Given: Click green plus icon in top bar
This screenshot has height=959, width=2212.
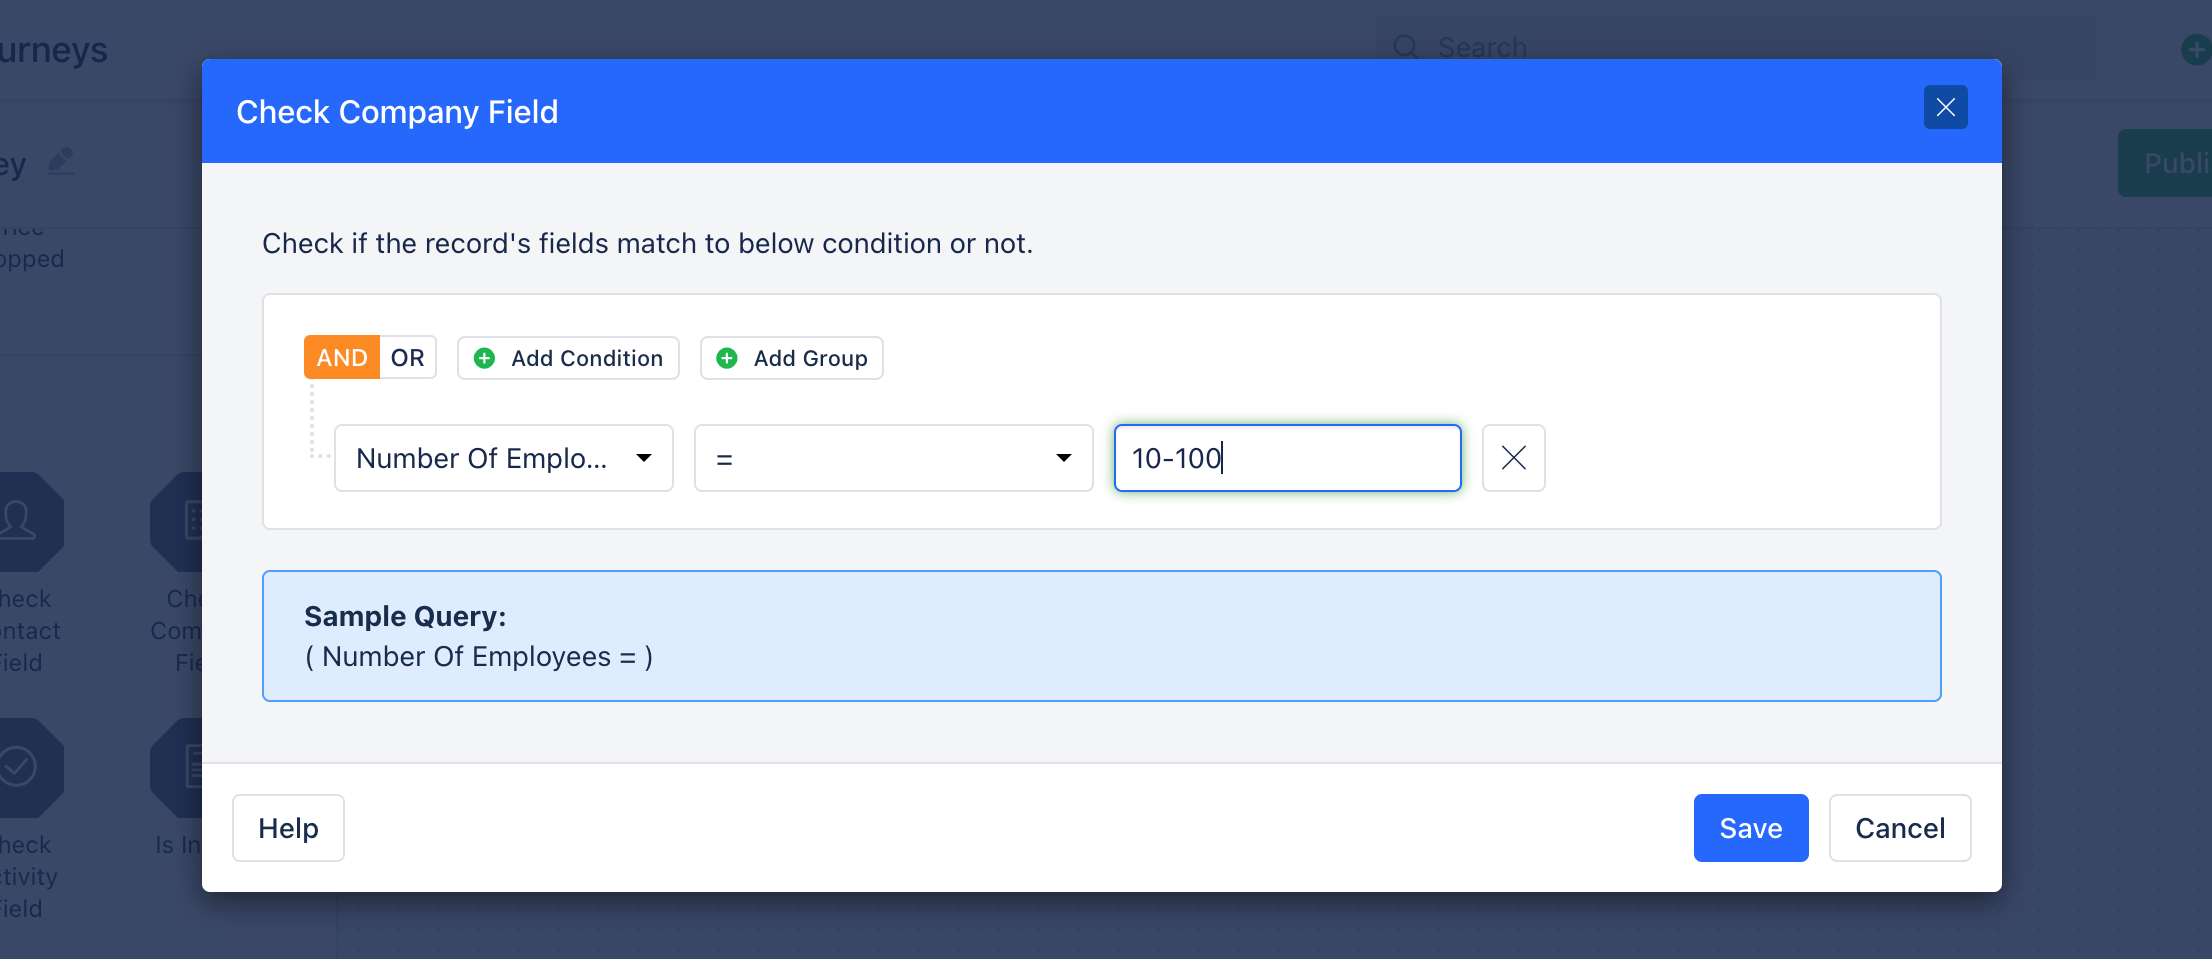Looking at the screenshot, I should click(x=2195, y=49).
